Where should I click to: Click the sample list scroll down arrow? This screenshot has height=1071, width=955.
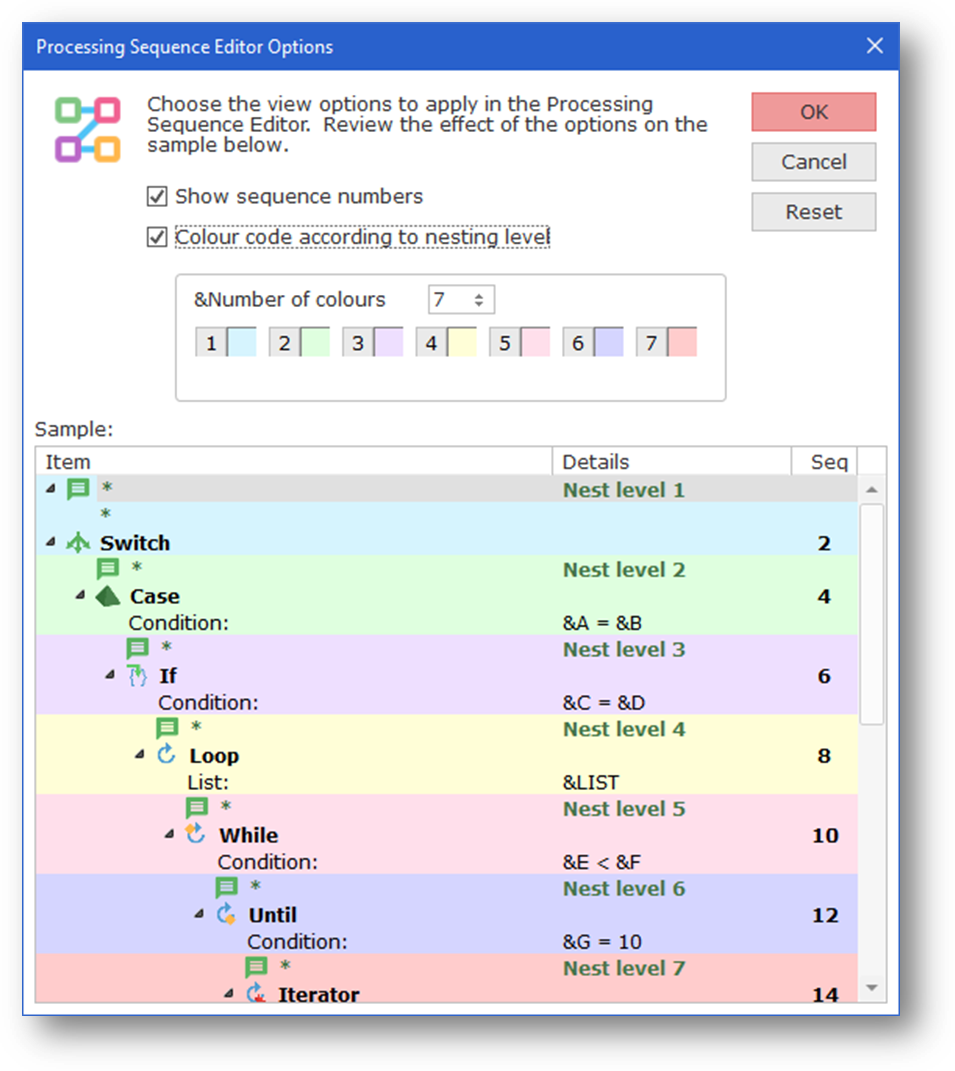872,988
